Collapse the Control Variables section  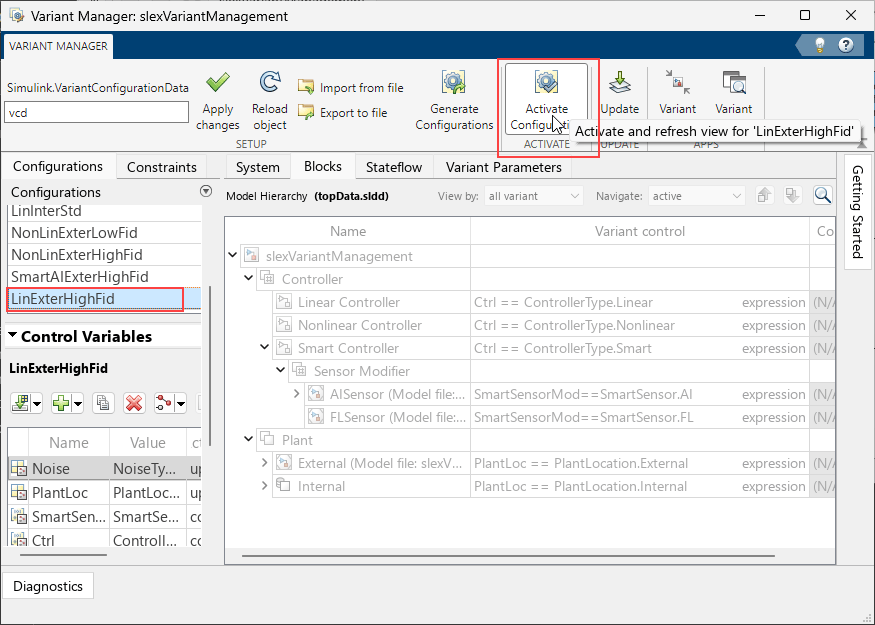pyautogui.click(x=12, y=335)
